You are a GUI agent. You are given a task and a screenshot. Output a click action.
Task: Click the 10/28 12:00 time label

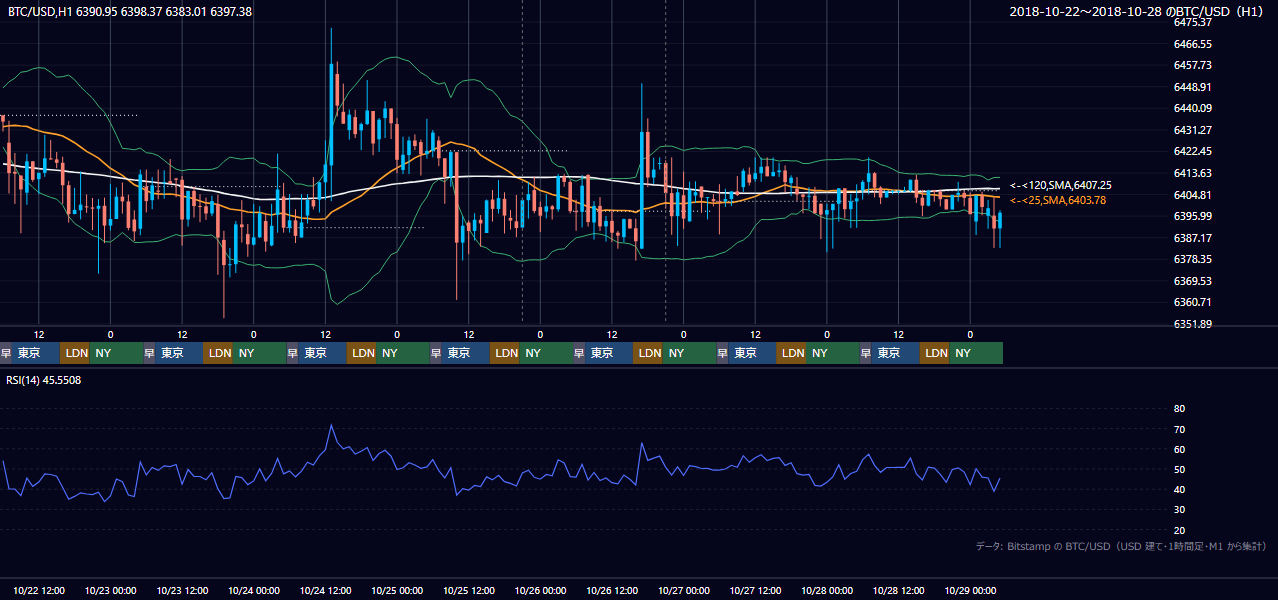coord(898,591)
